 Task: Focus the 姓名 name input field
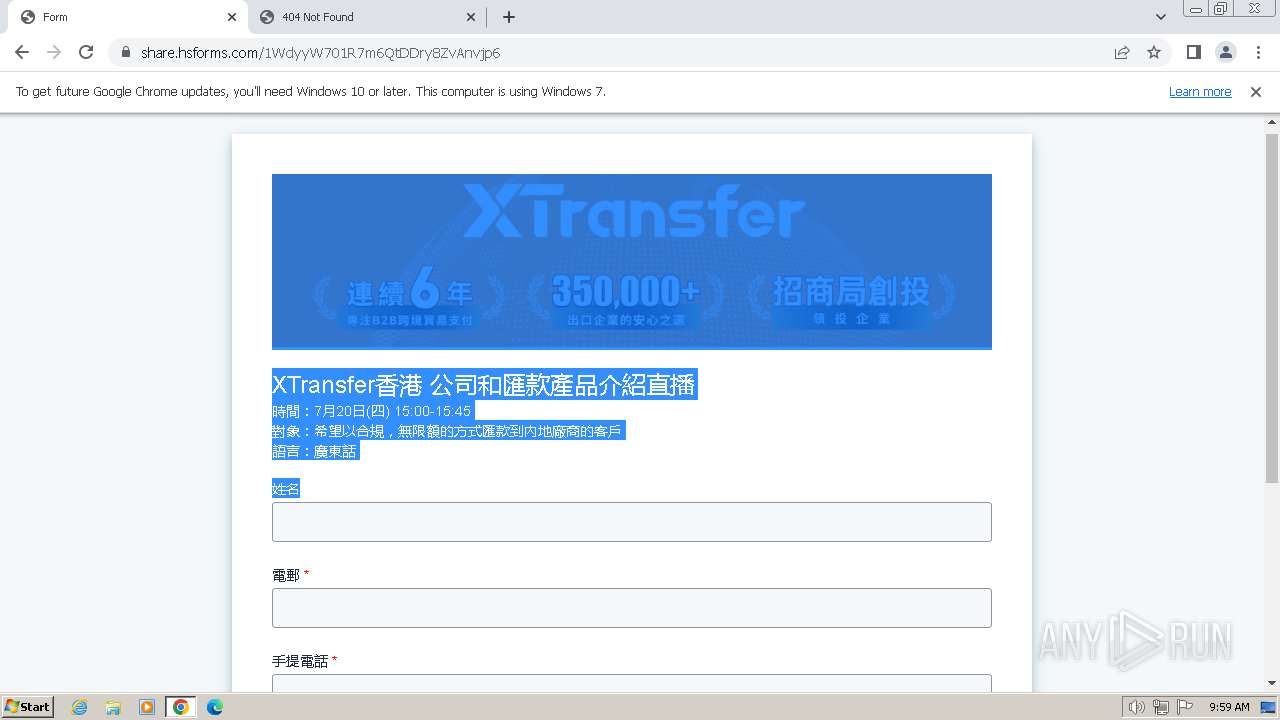(632, 522)
